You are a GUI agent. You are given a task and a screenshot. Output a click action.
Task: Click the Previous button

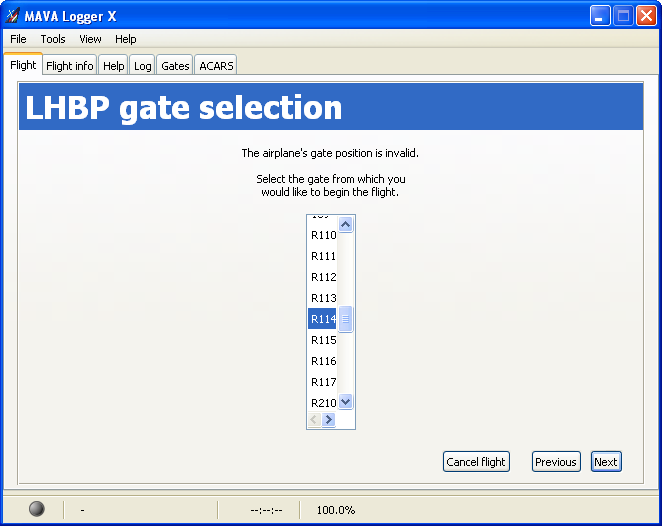click(x=556, y=462)
